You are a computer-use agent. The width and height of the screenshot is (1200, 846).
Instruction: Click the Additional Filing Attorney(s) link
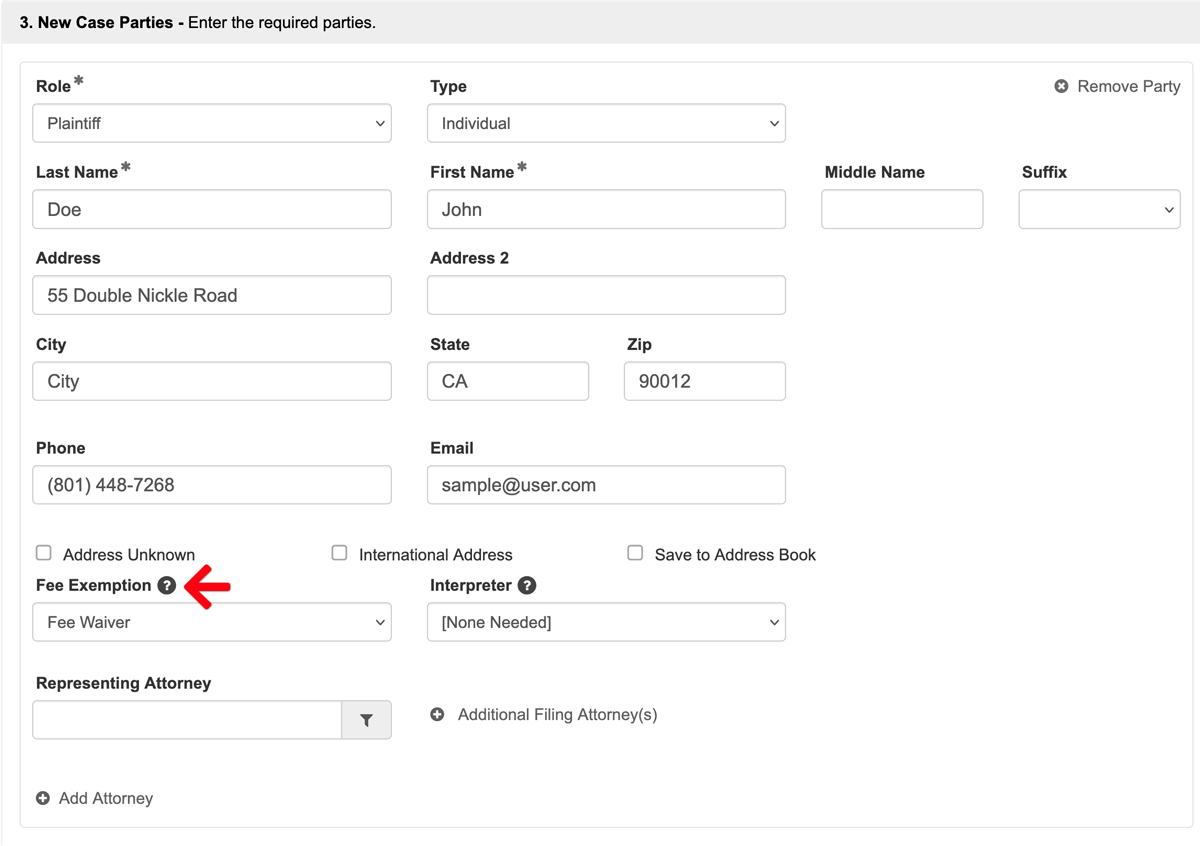click(x=557, y=715)
